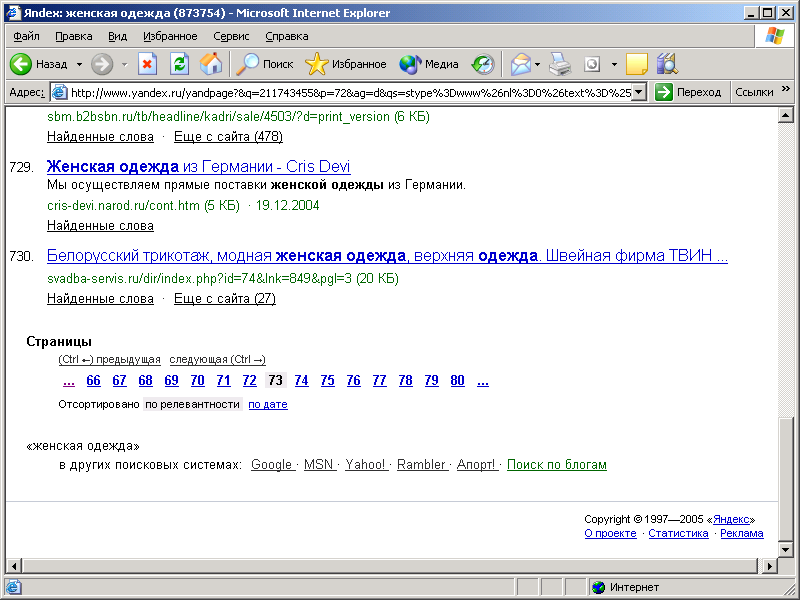Click current page number 73
Viewport: 800px width, 600px height.
click(276, 381)
